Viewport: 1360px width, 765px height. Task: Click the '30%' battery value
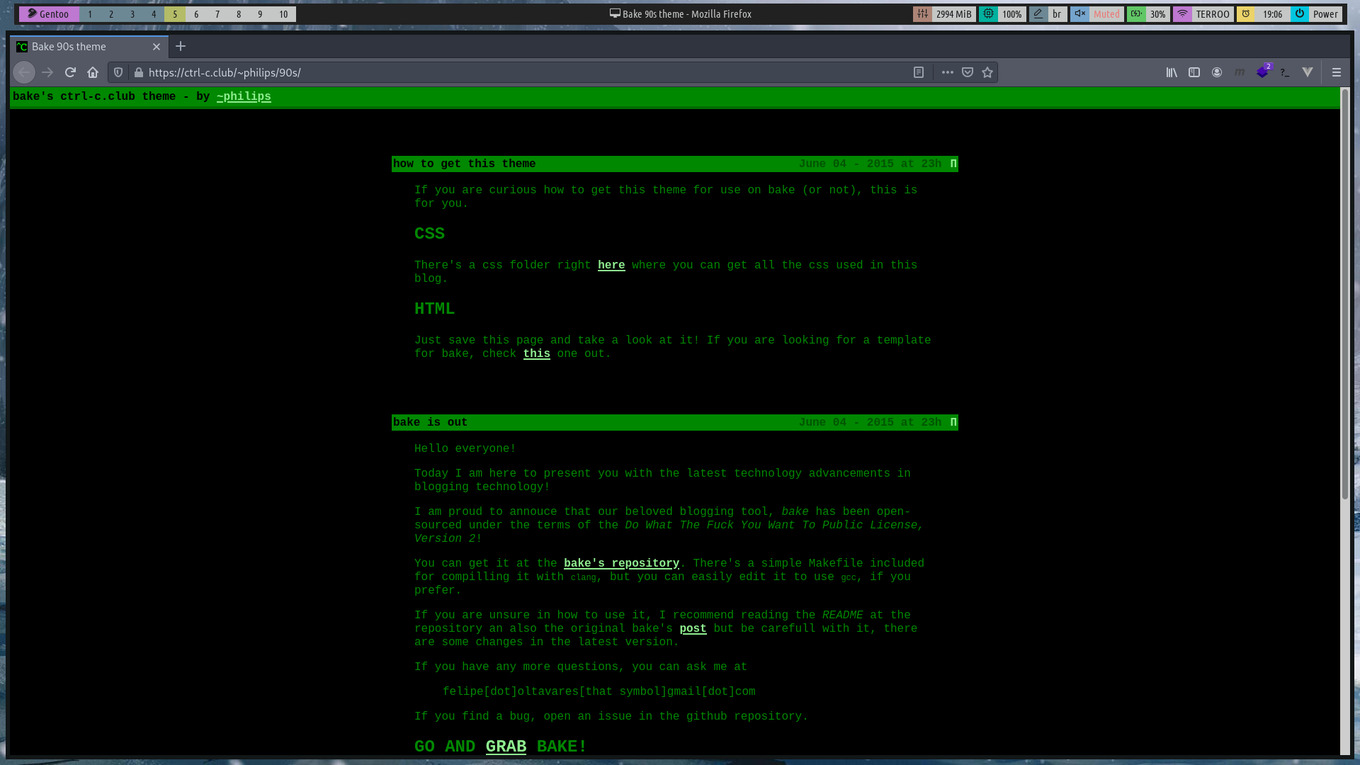click(1157, 14)
